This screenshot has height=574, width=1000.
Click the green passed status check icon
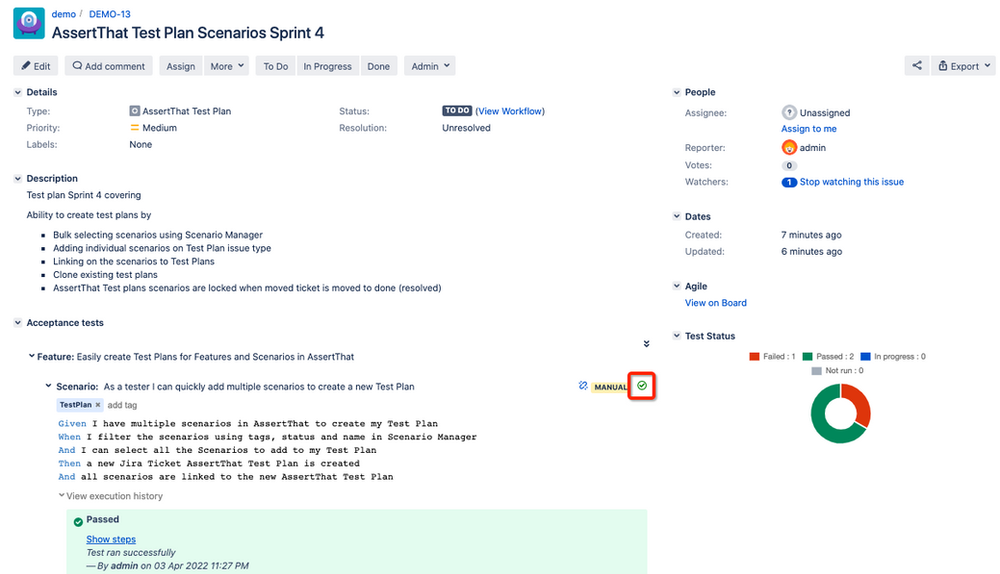point(642,386)
